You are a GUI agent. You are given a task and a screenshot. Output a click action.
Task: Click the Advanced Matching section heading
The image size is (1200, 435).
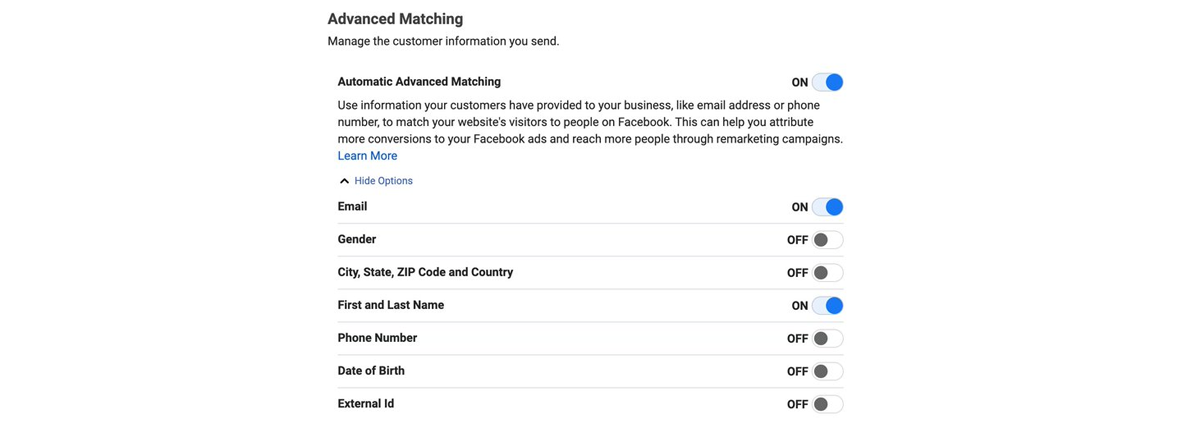pos(395,19)
